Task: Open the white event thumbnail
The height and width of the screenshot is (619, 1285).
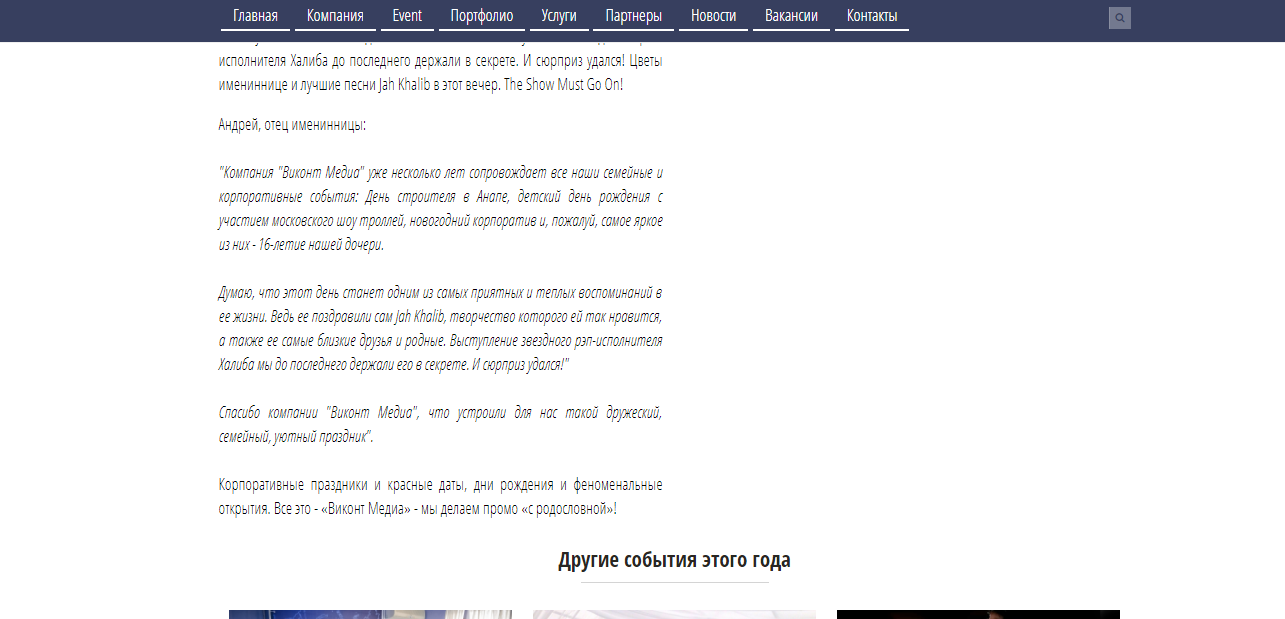Action: point(674,614)
